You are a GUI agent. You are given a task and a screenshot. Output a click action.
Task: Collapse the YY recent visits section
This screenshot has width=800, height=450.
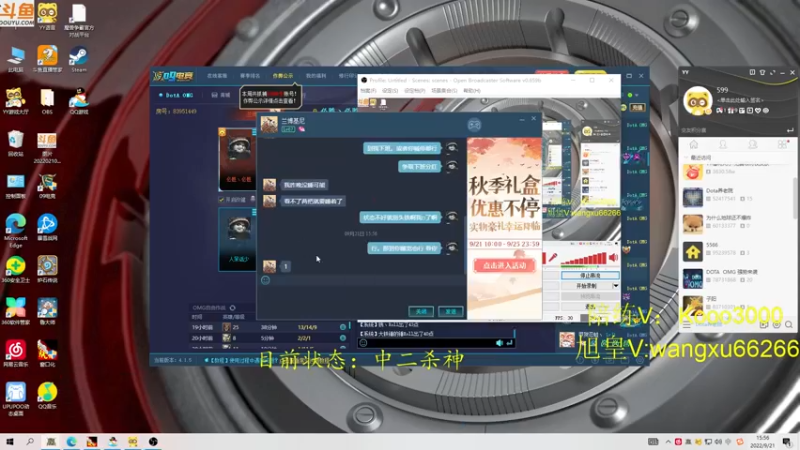(x=686, y=158)
